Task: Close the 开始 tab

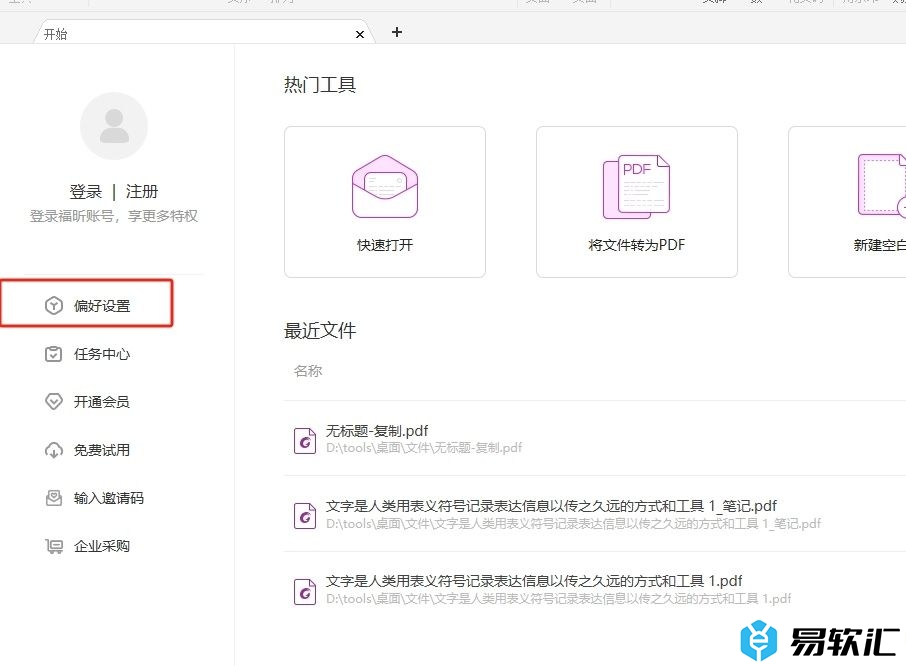Action: pyautogui.click(x=360, y=35)
